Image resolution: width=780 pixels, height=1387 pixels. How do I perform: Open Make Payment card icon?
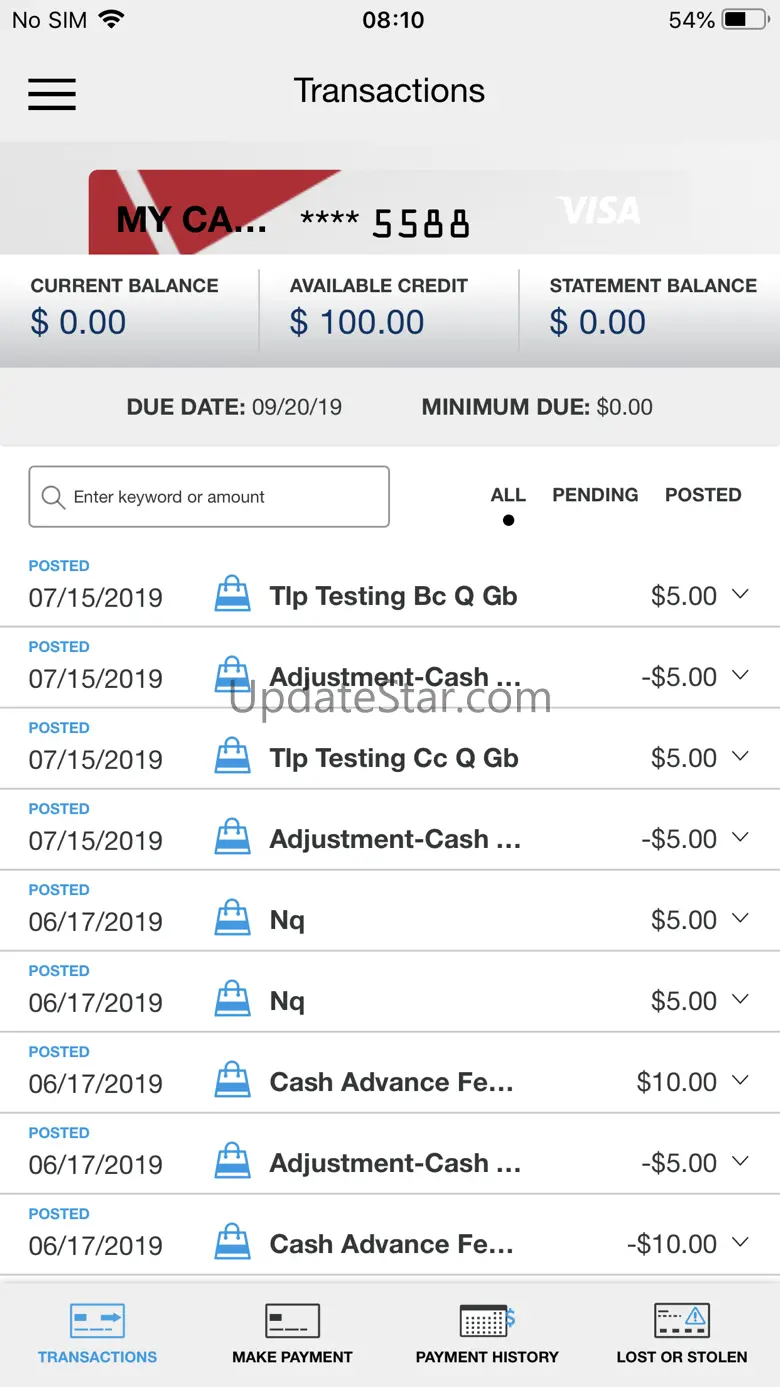(x=292, y=1320)
